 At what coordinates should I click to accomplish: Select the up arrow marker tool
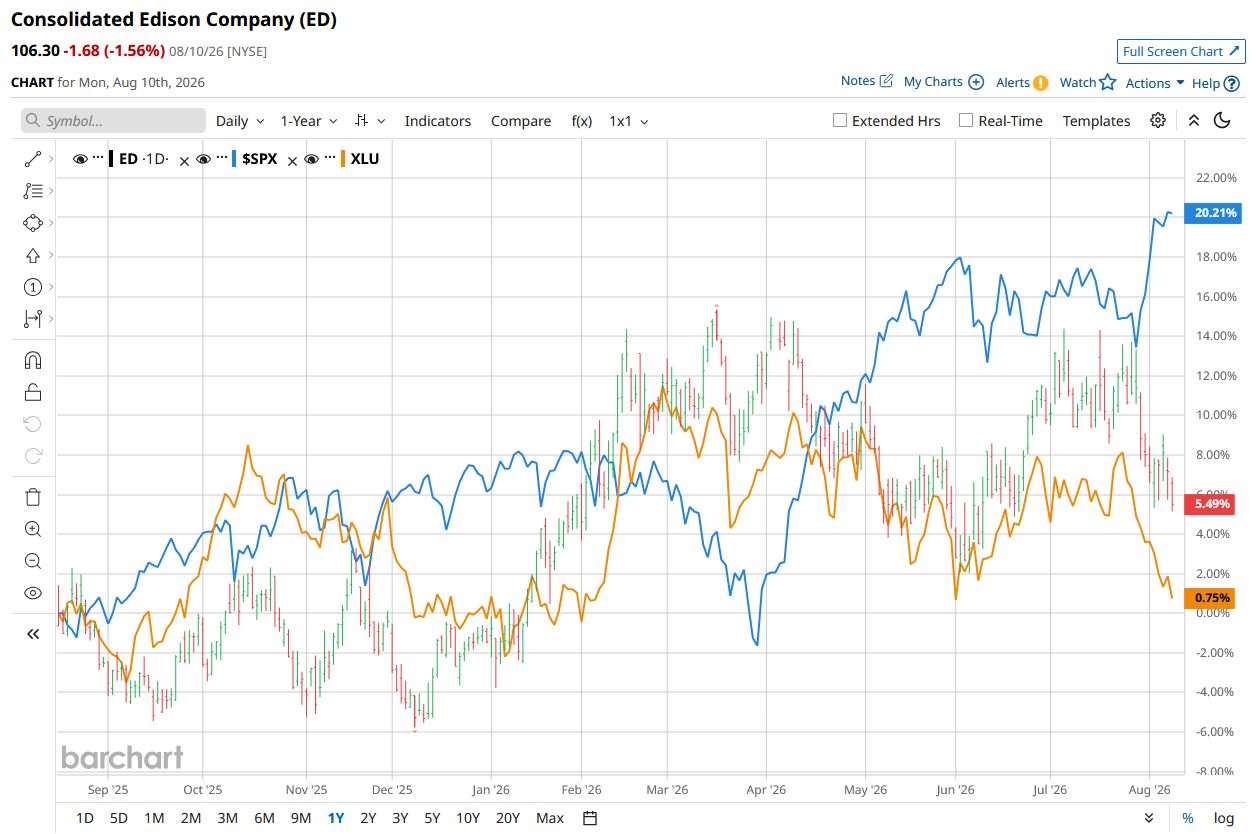[32, 255]
